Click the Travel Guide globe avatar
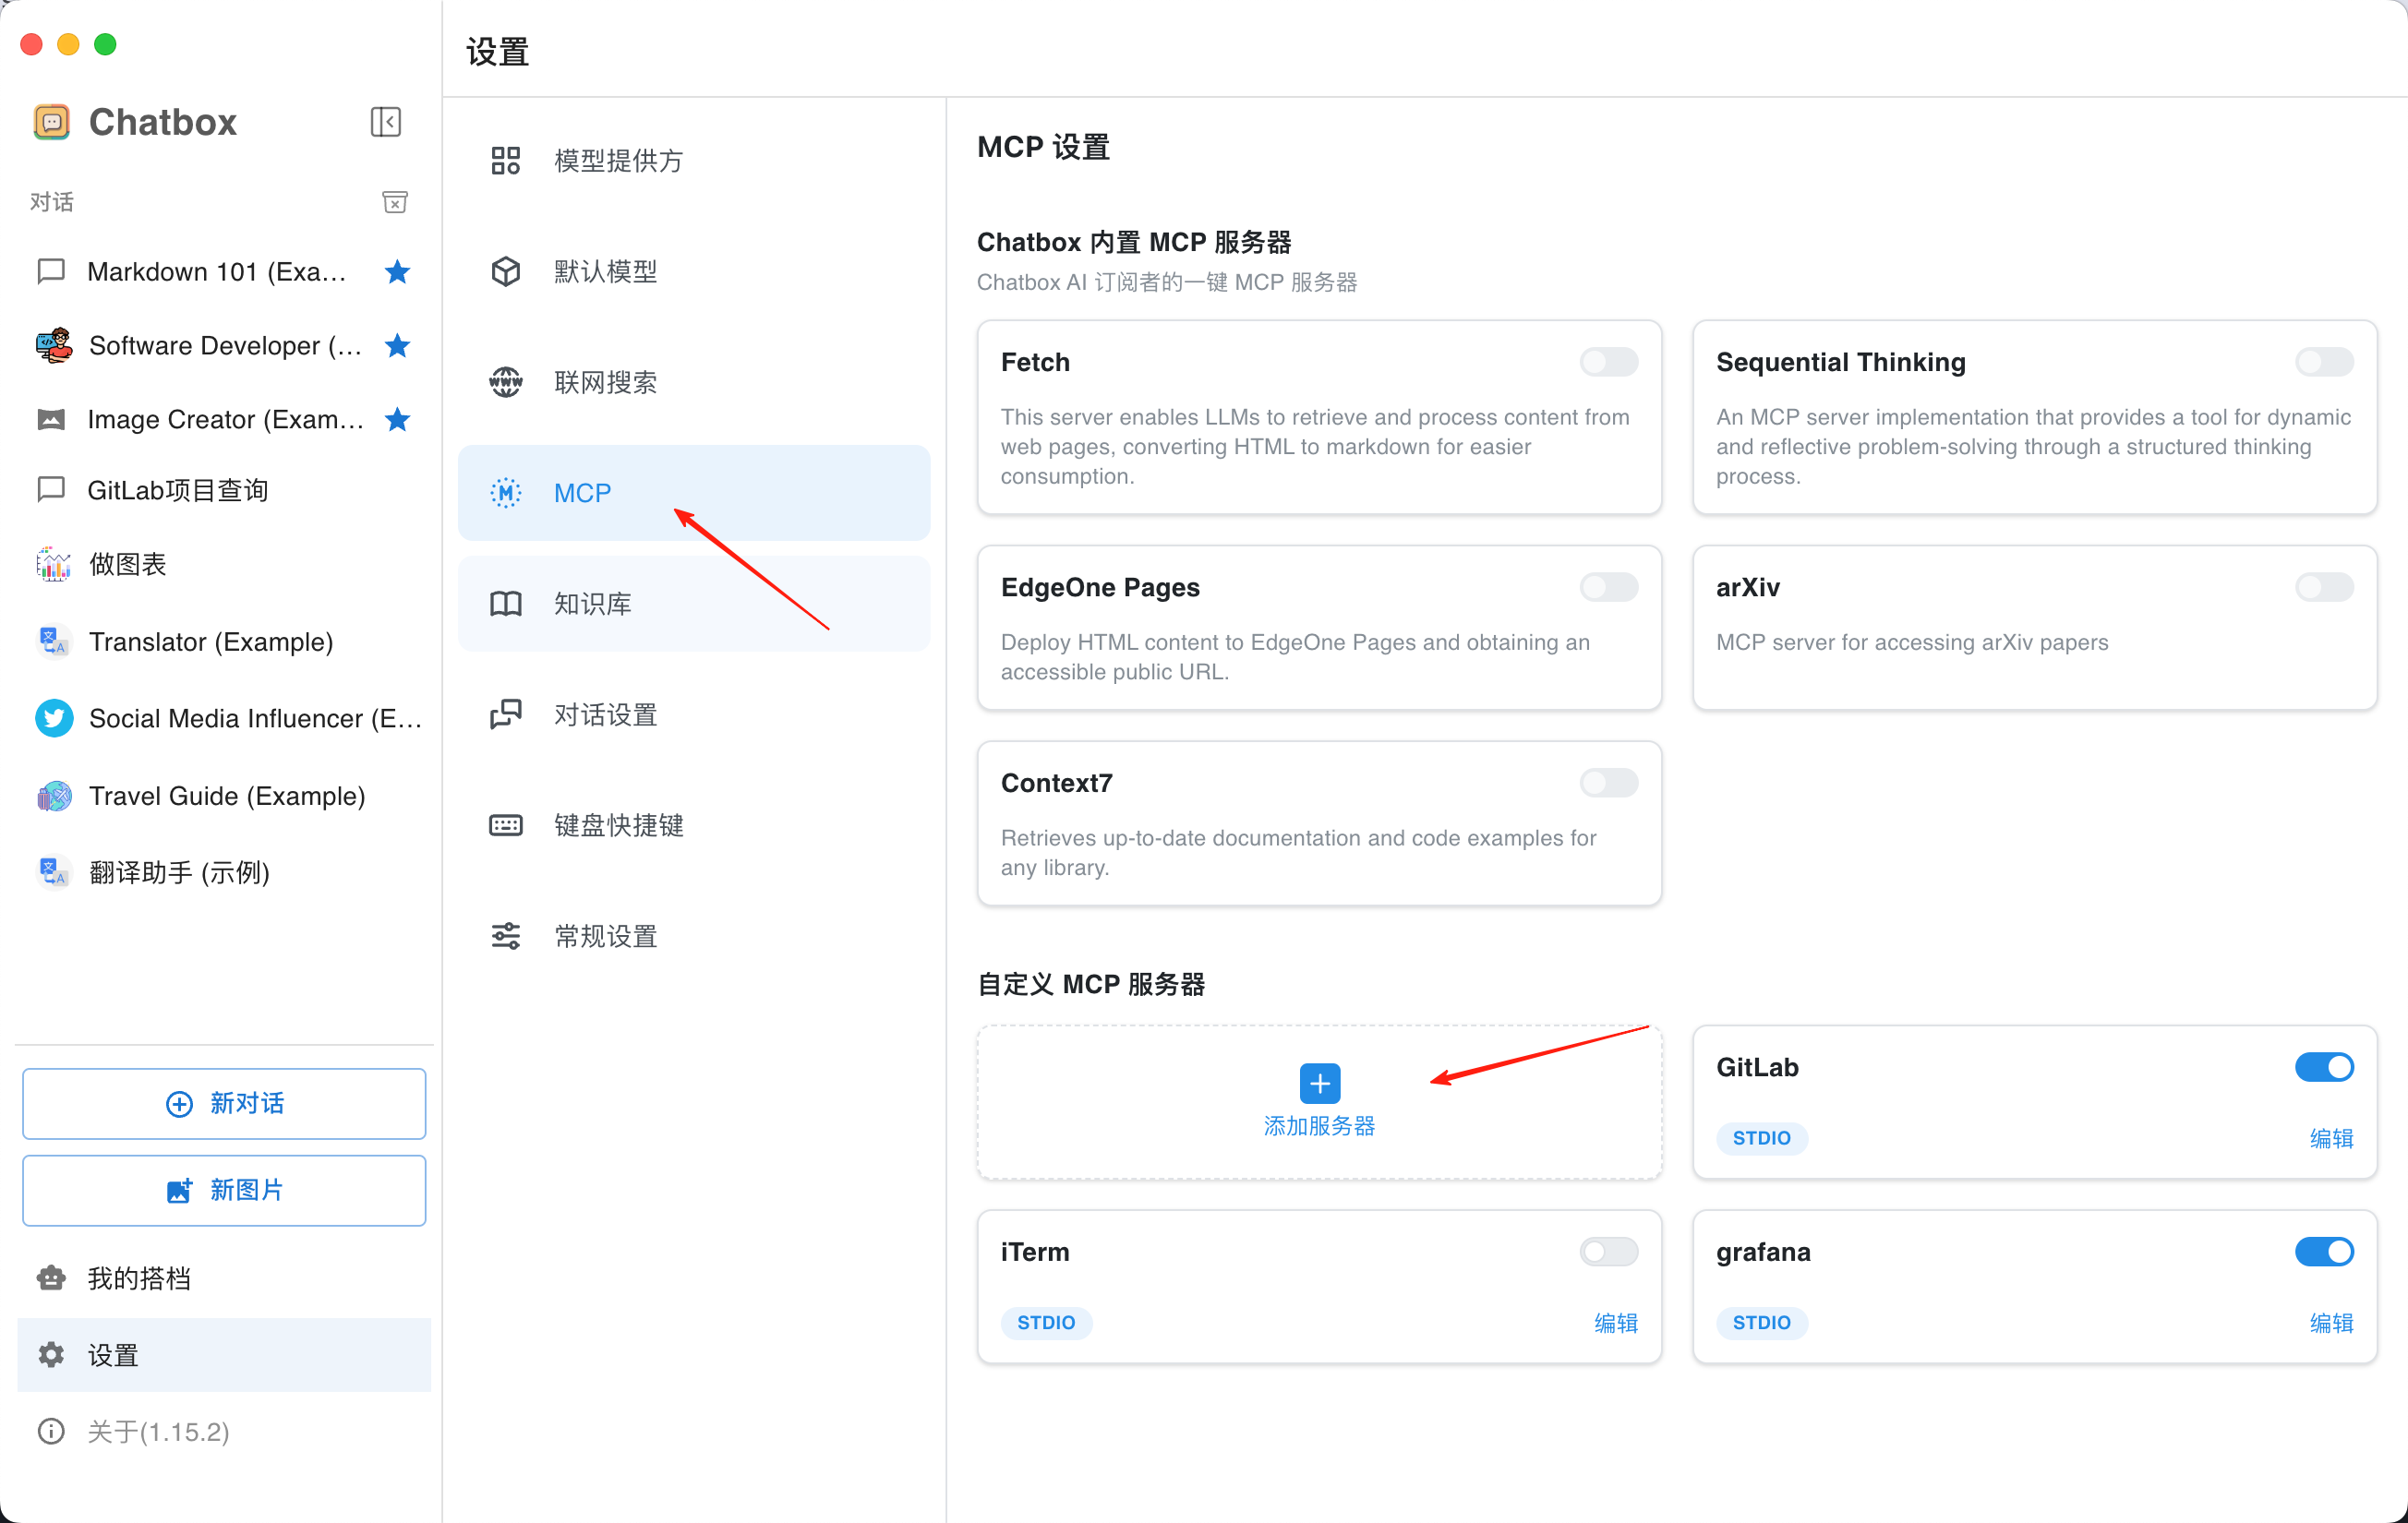The image size is (2408, 1523). tap(54, 796)
